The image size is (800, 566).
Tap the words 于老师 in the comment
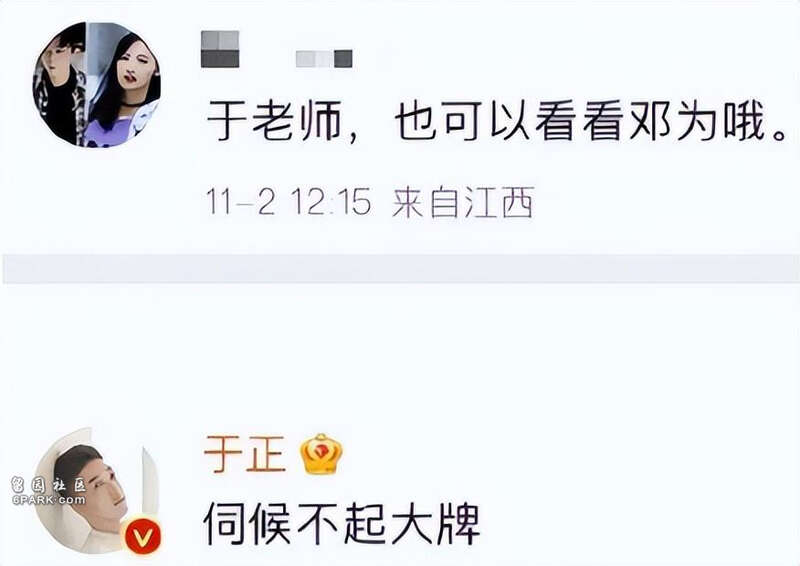click(274, 121)
